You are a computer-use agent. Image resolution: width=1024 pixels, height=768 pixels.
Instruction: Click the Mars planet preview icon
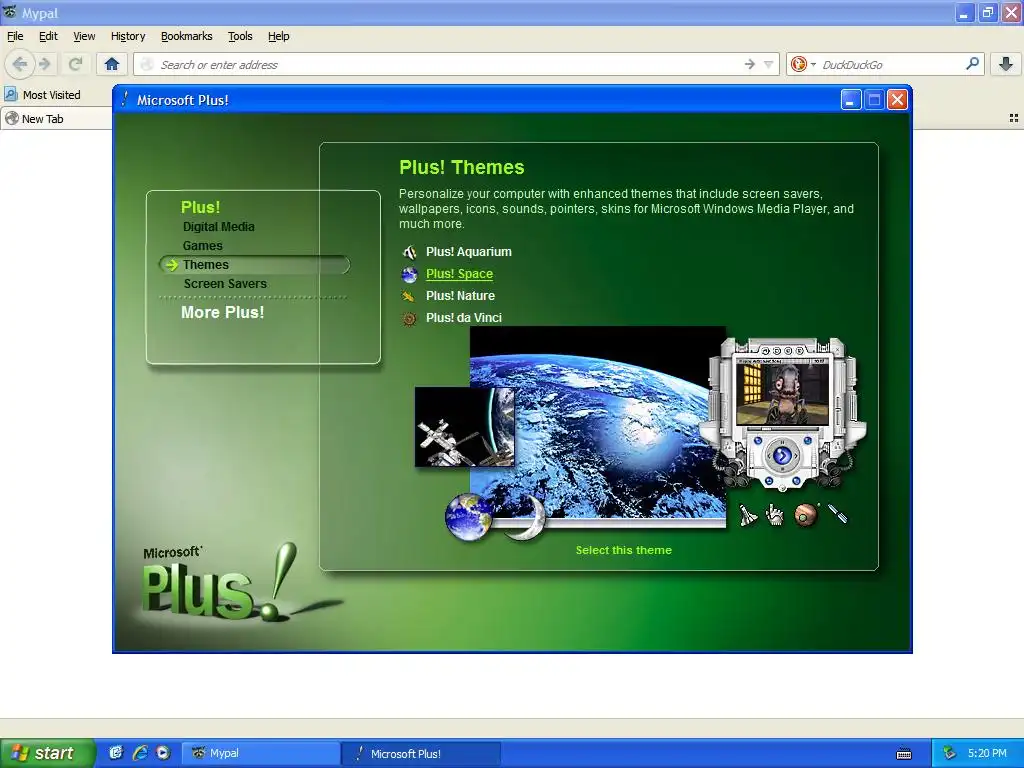[806, 515]
